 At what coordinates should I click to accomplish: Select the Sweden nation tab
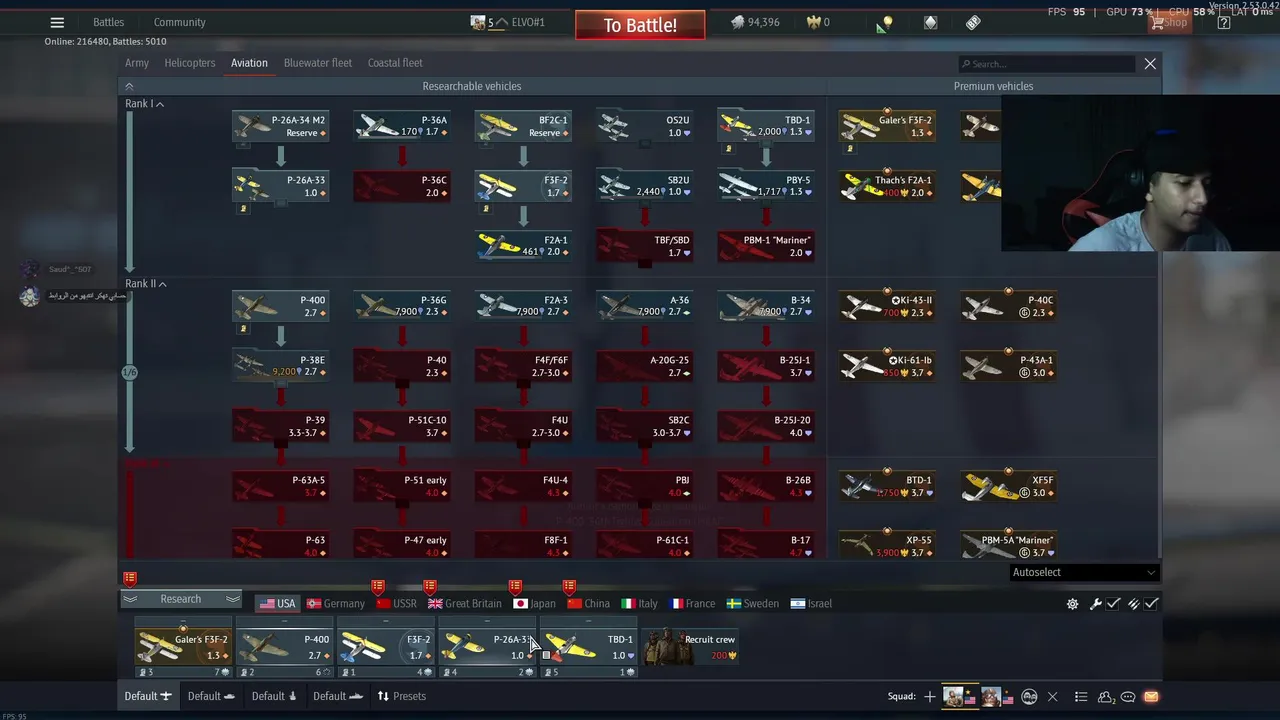pyautogui.click(x=752, y=603)
